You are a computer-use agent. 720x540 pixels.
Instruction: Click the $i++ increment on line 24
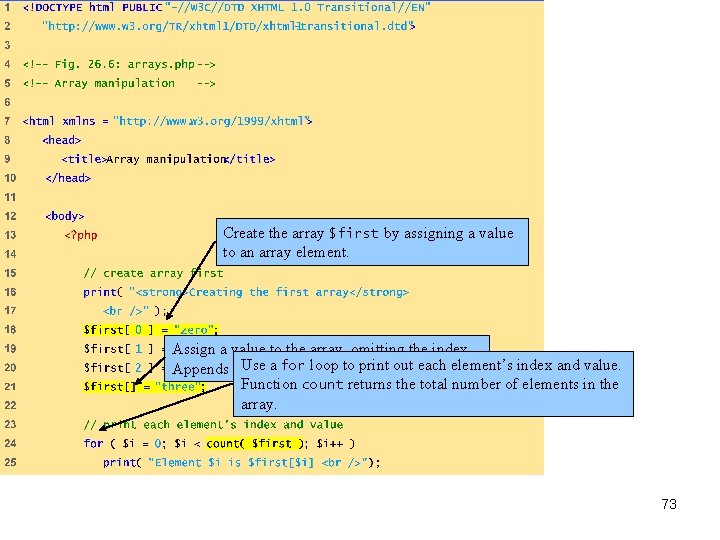[332, 444]
